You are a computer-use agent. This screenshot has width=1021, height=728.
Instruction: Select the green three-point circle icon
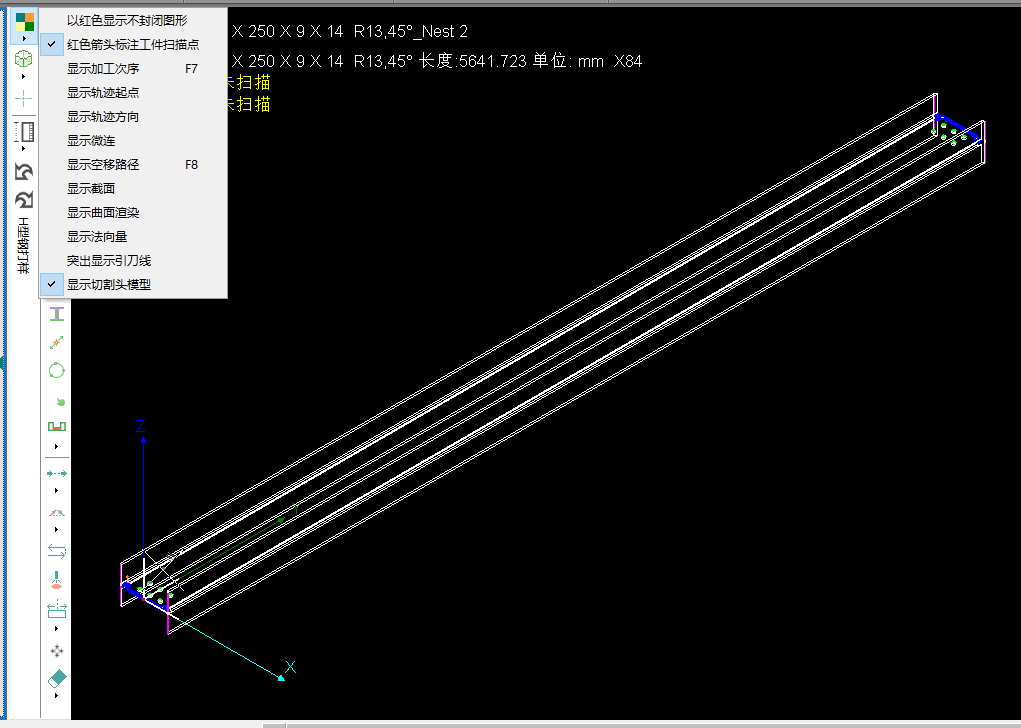57,371
